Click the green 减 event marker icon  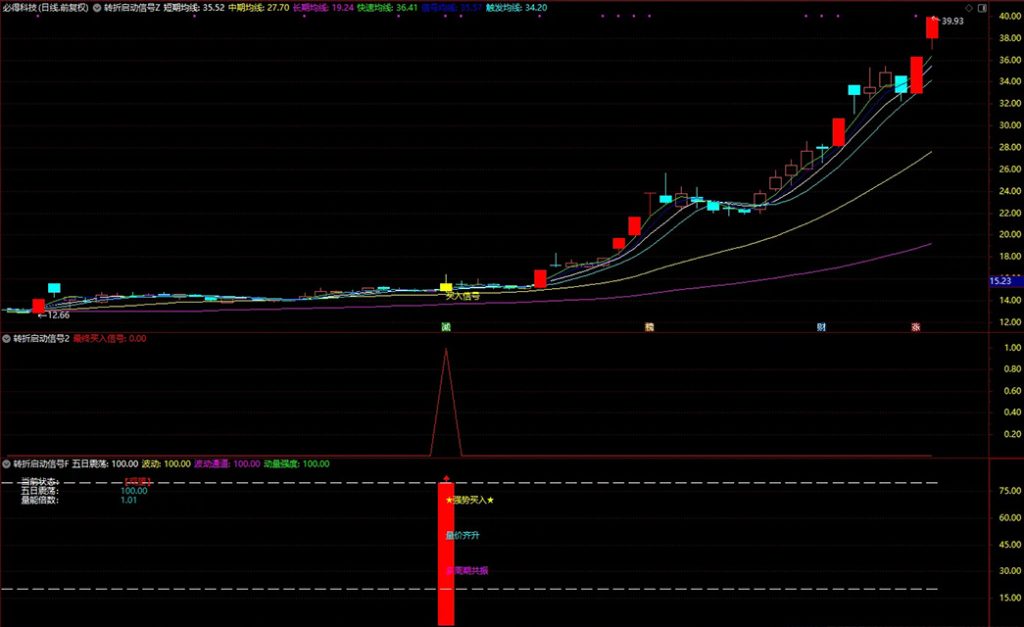click(446, 327)
